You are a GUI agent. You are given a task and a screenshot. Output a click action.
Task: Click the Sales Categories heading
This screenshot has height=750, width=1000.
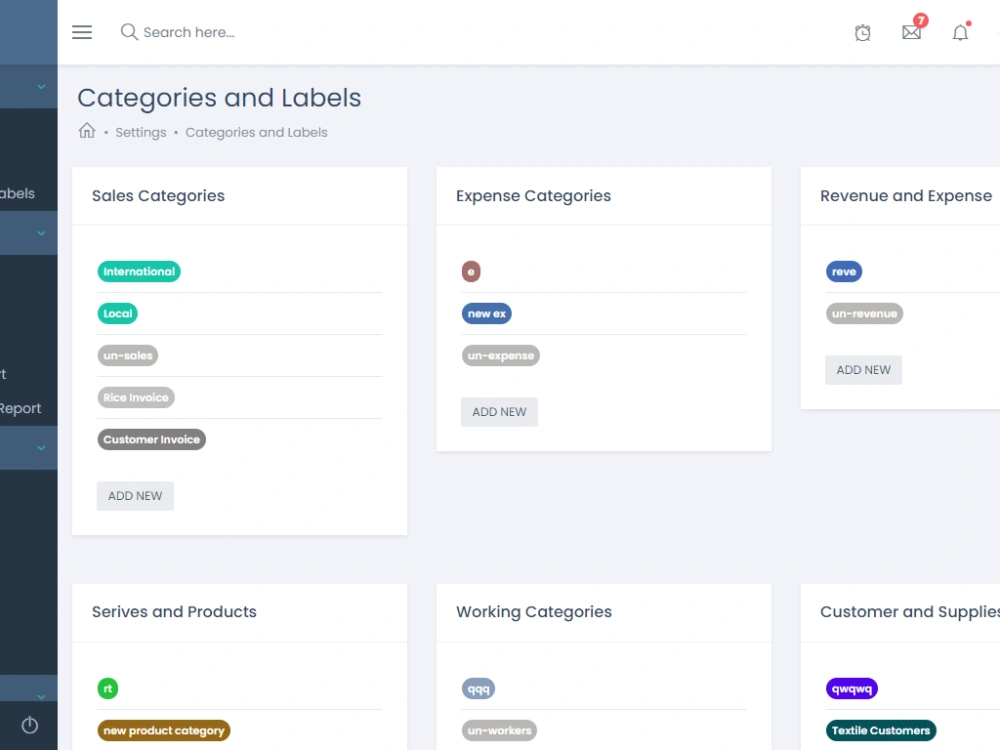158,196
